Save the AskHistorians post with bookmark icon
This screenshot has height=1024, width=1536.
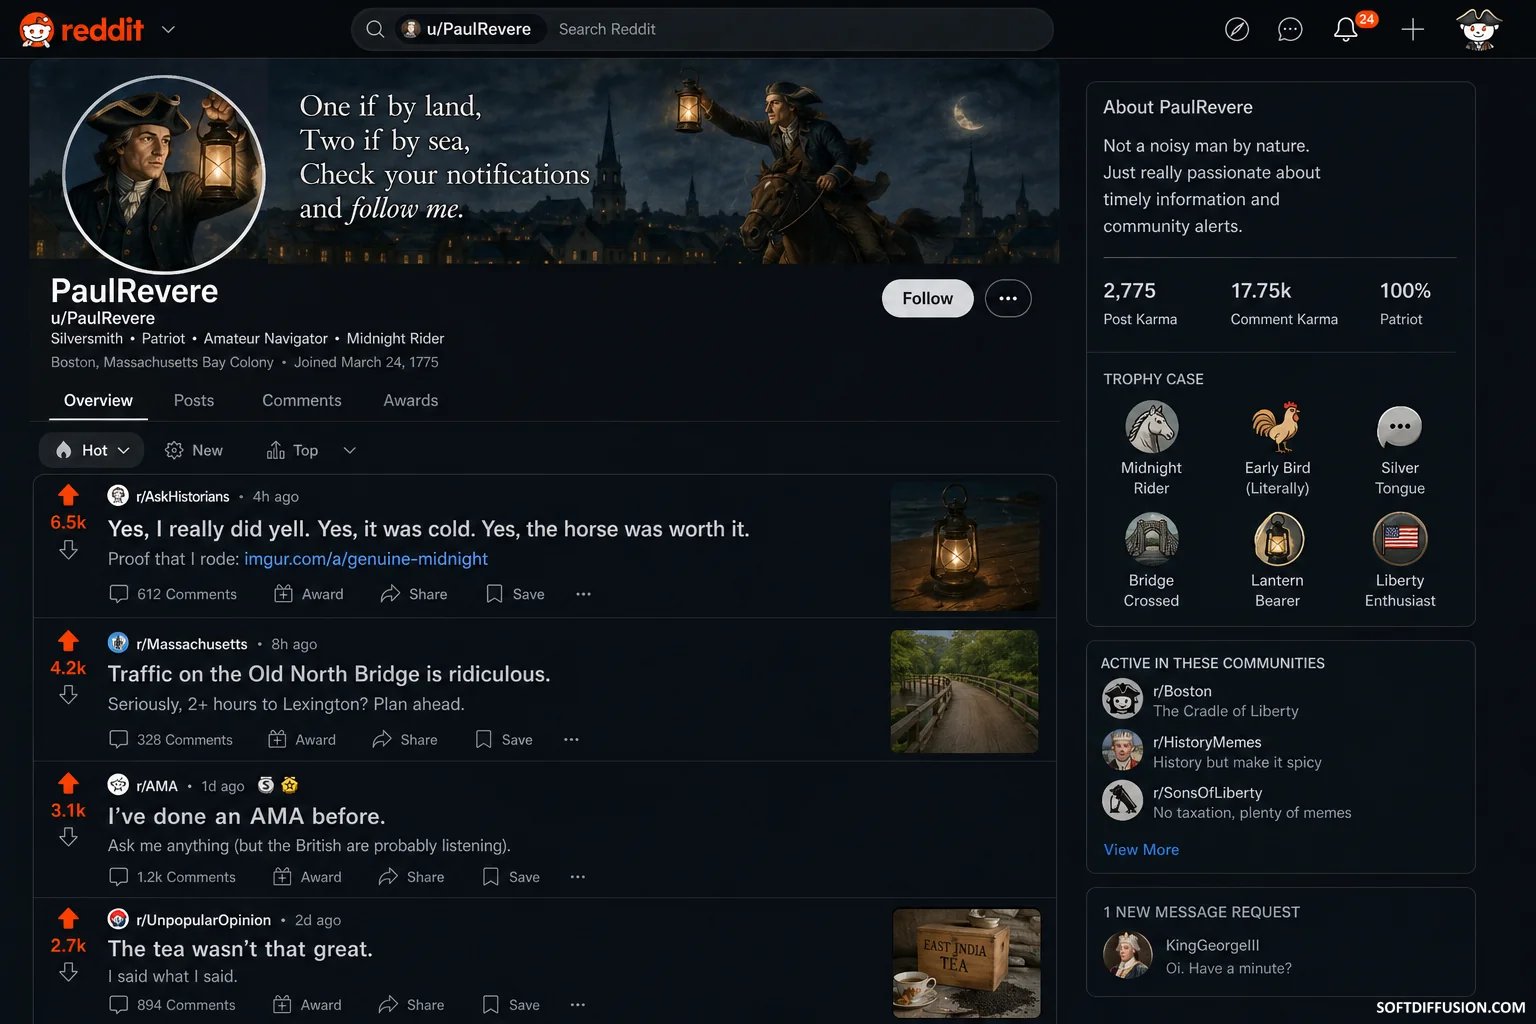point(515,594)
